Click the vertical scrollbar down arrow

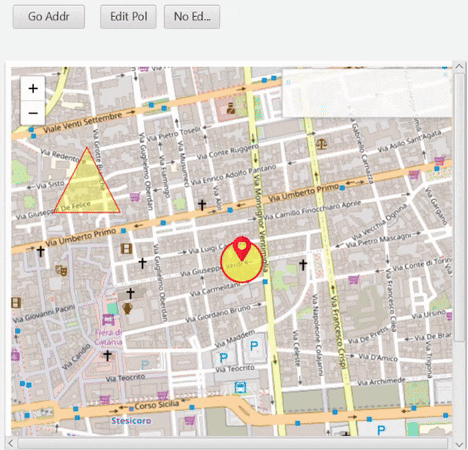pos(459,445)
